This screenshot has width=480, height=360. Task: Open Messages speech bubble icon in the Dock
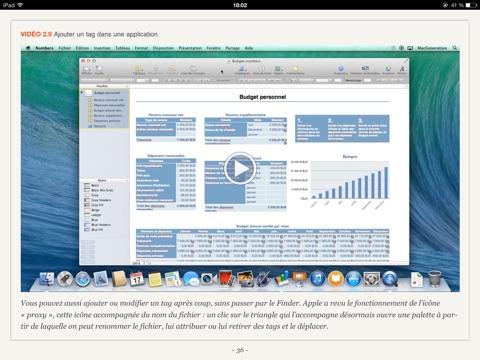click(191, 279)
